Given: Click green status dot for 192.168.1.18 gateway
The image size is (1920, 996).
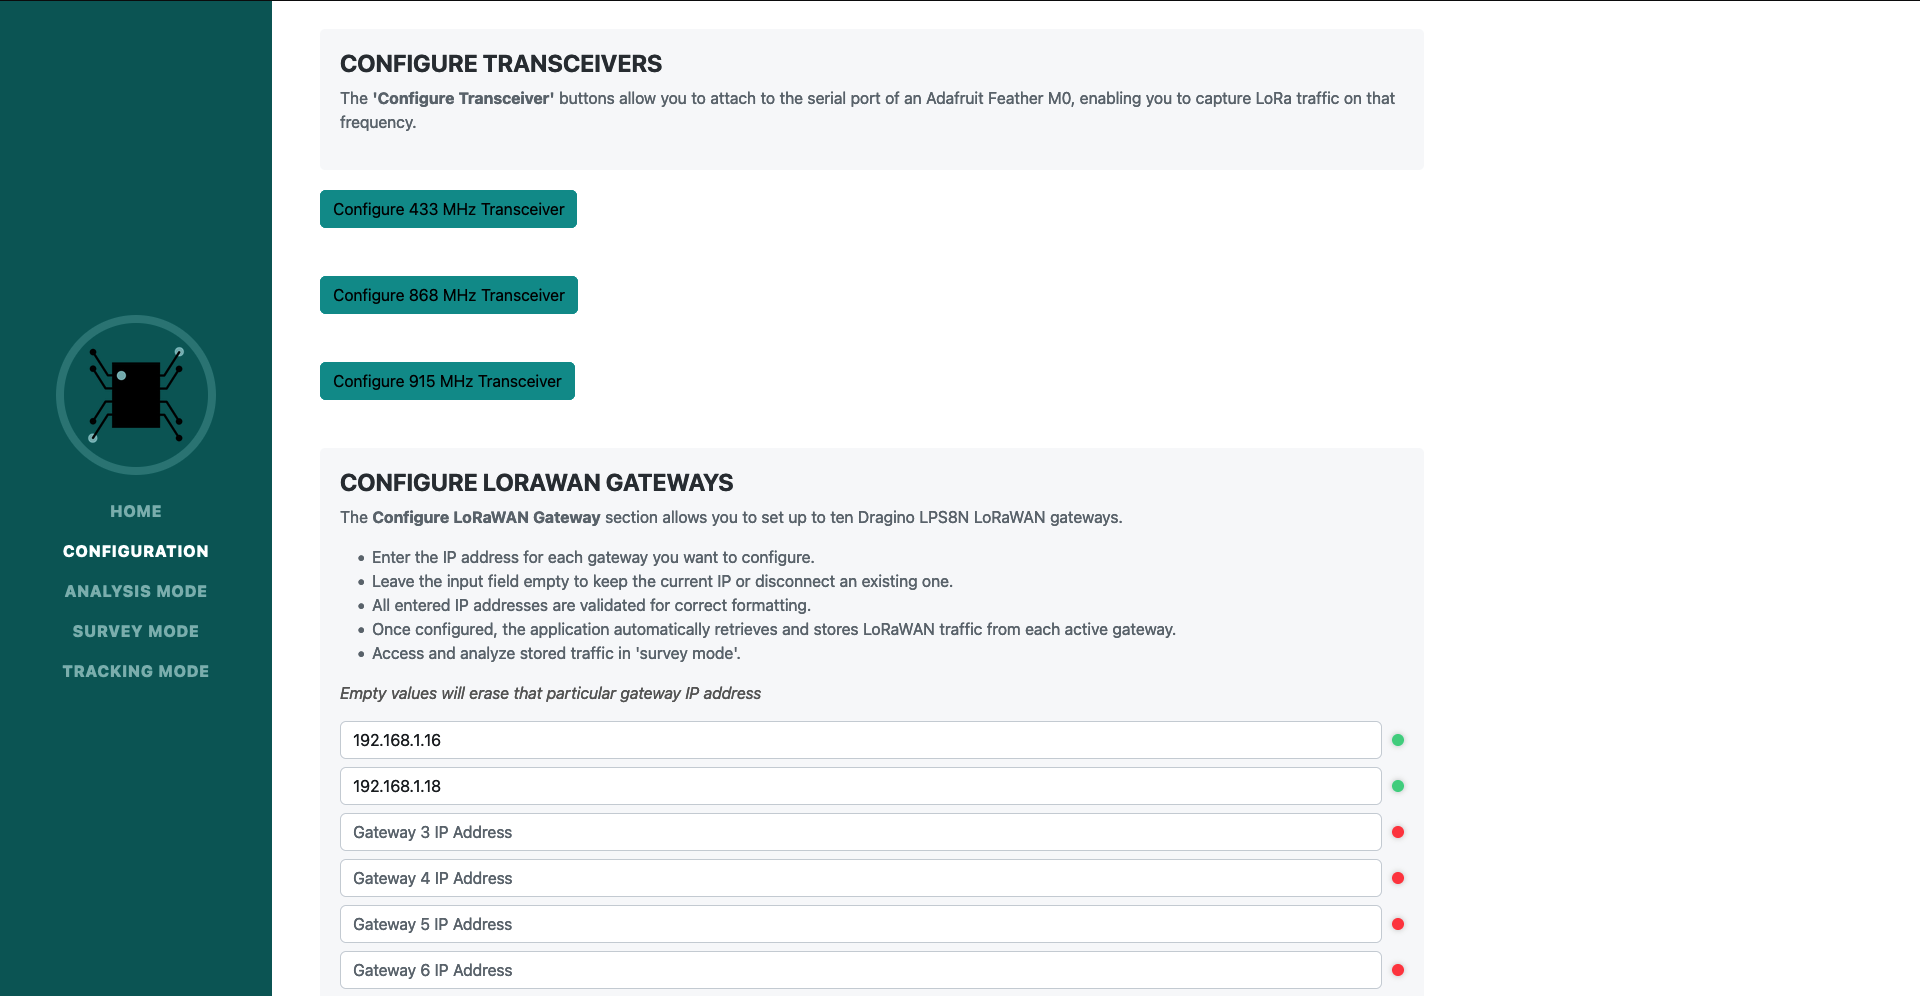Looking at the screenshot, I should (x=1398, y=786).
